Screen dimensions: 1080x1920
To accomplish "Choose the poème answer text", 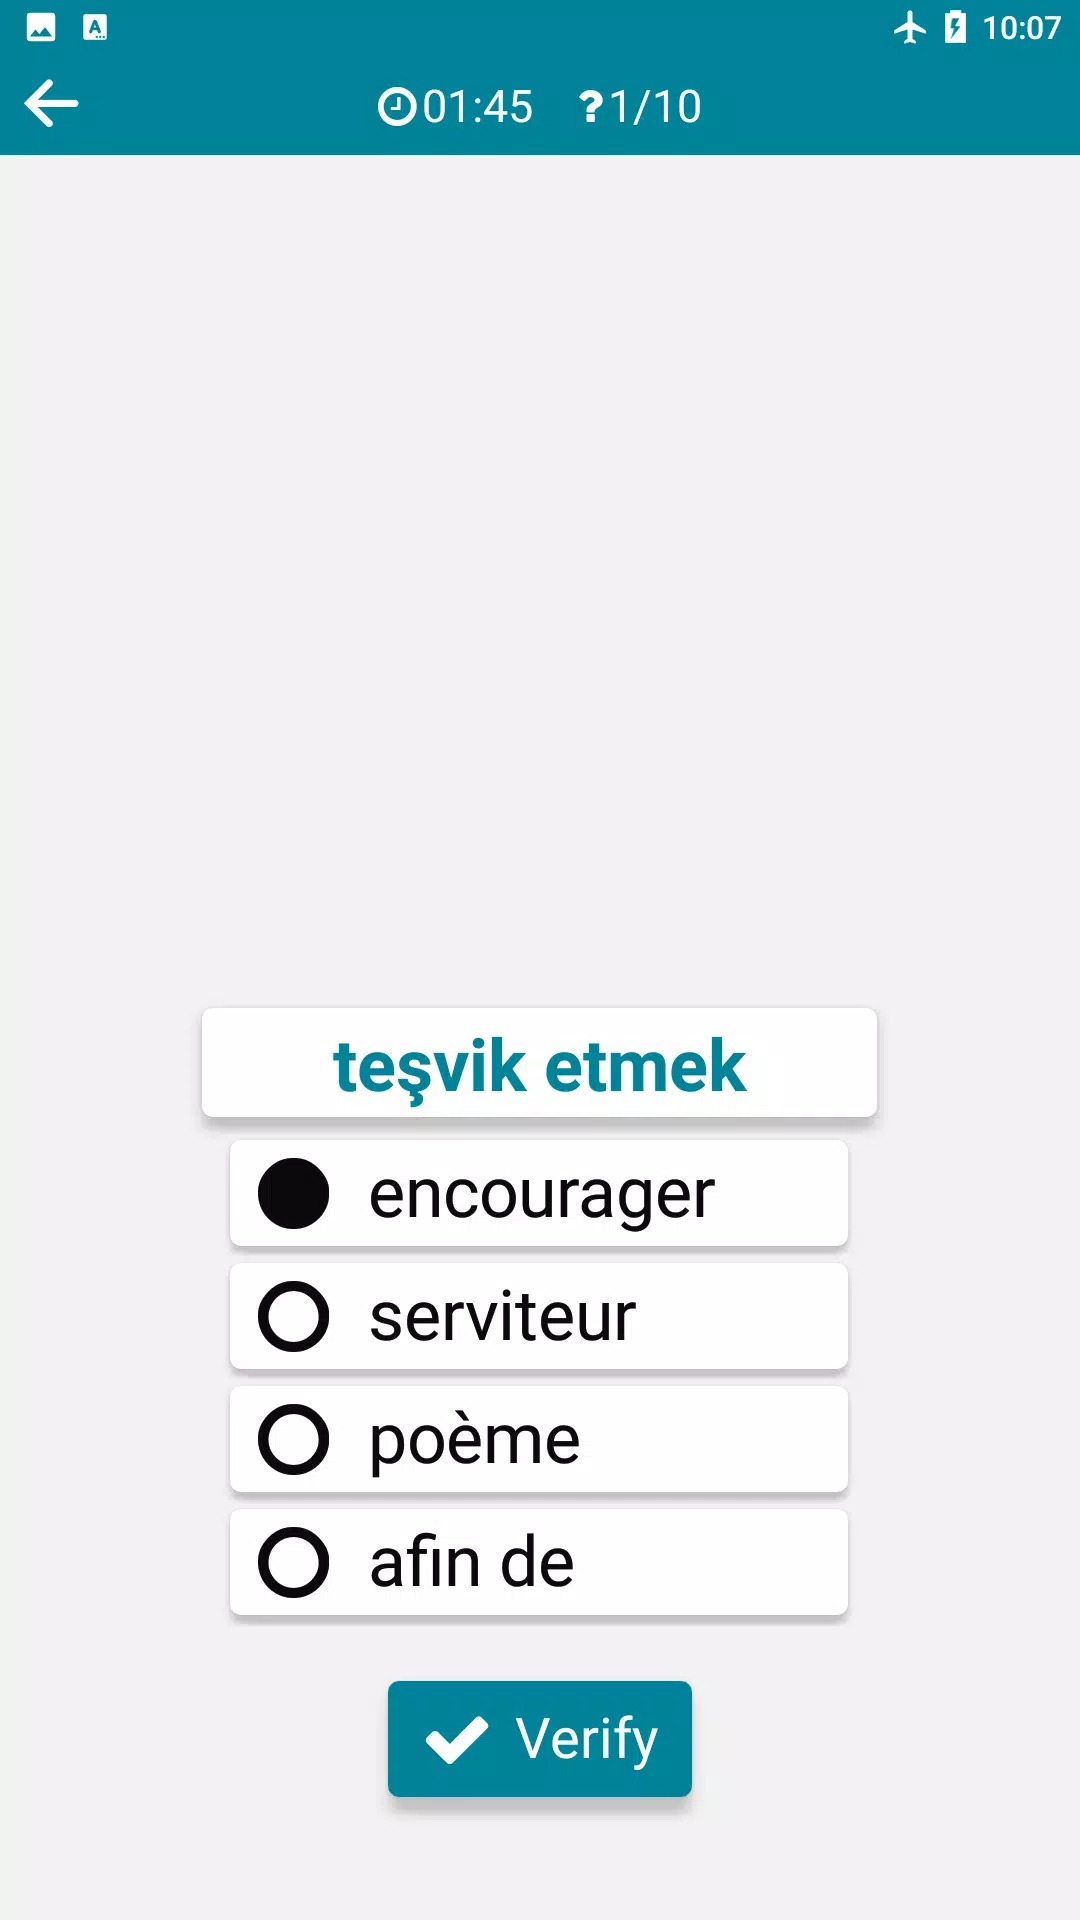I will pyautogui.click(x=474, y=1440).
